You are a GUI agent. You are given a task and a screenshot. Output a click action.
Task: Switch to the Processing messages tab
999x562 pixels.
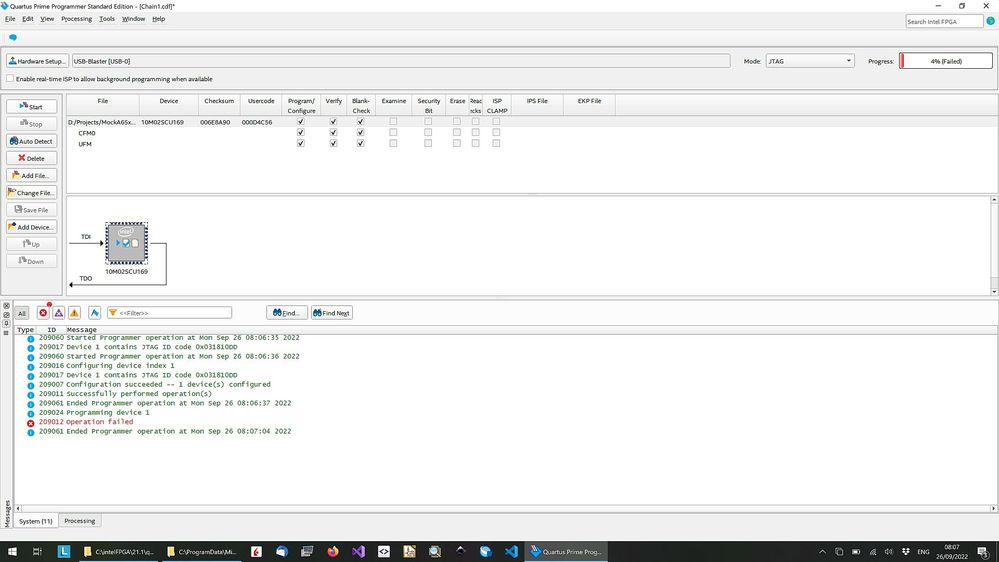pos(80,521)
